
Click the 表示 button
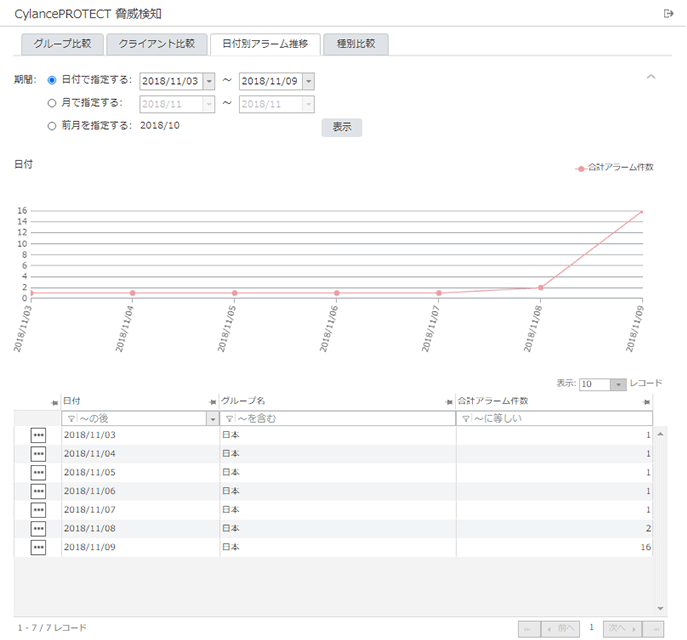[x=341, y=127]
